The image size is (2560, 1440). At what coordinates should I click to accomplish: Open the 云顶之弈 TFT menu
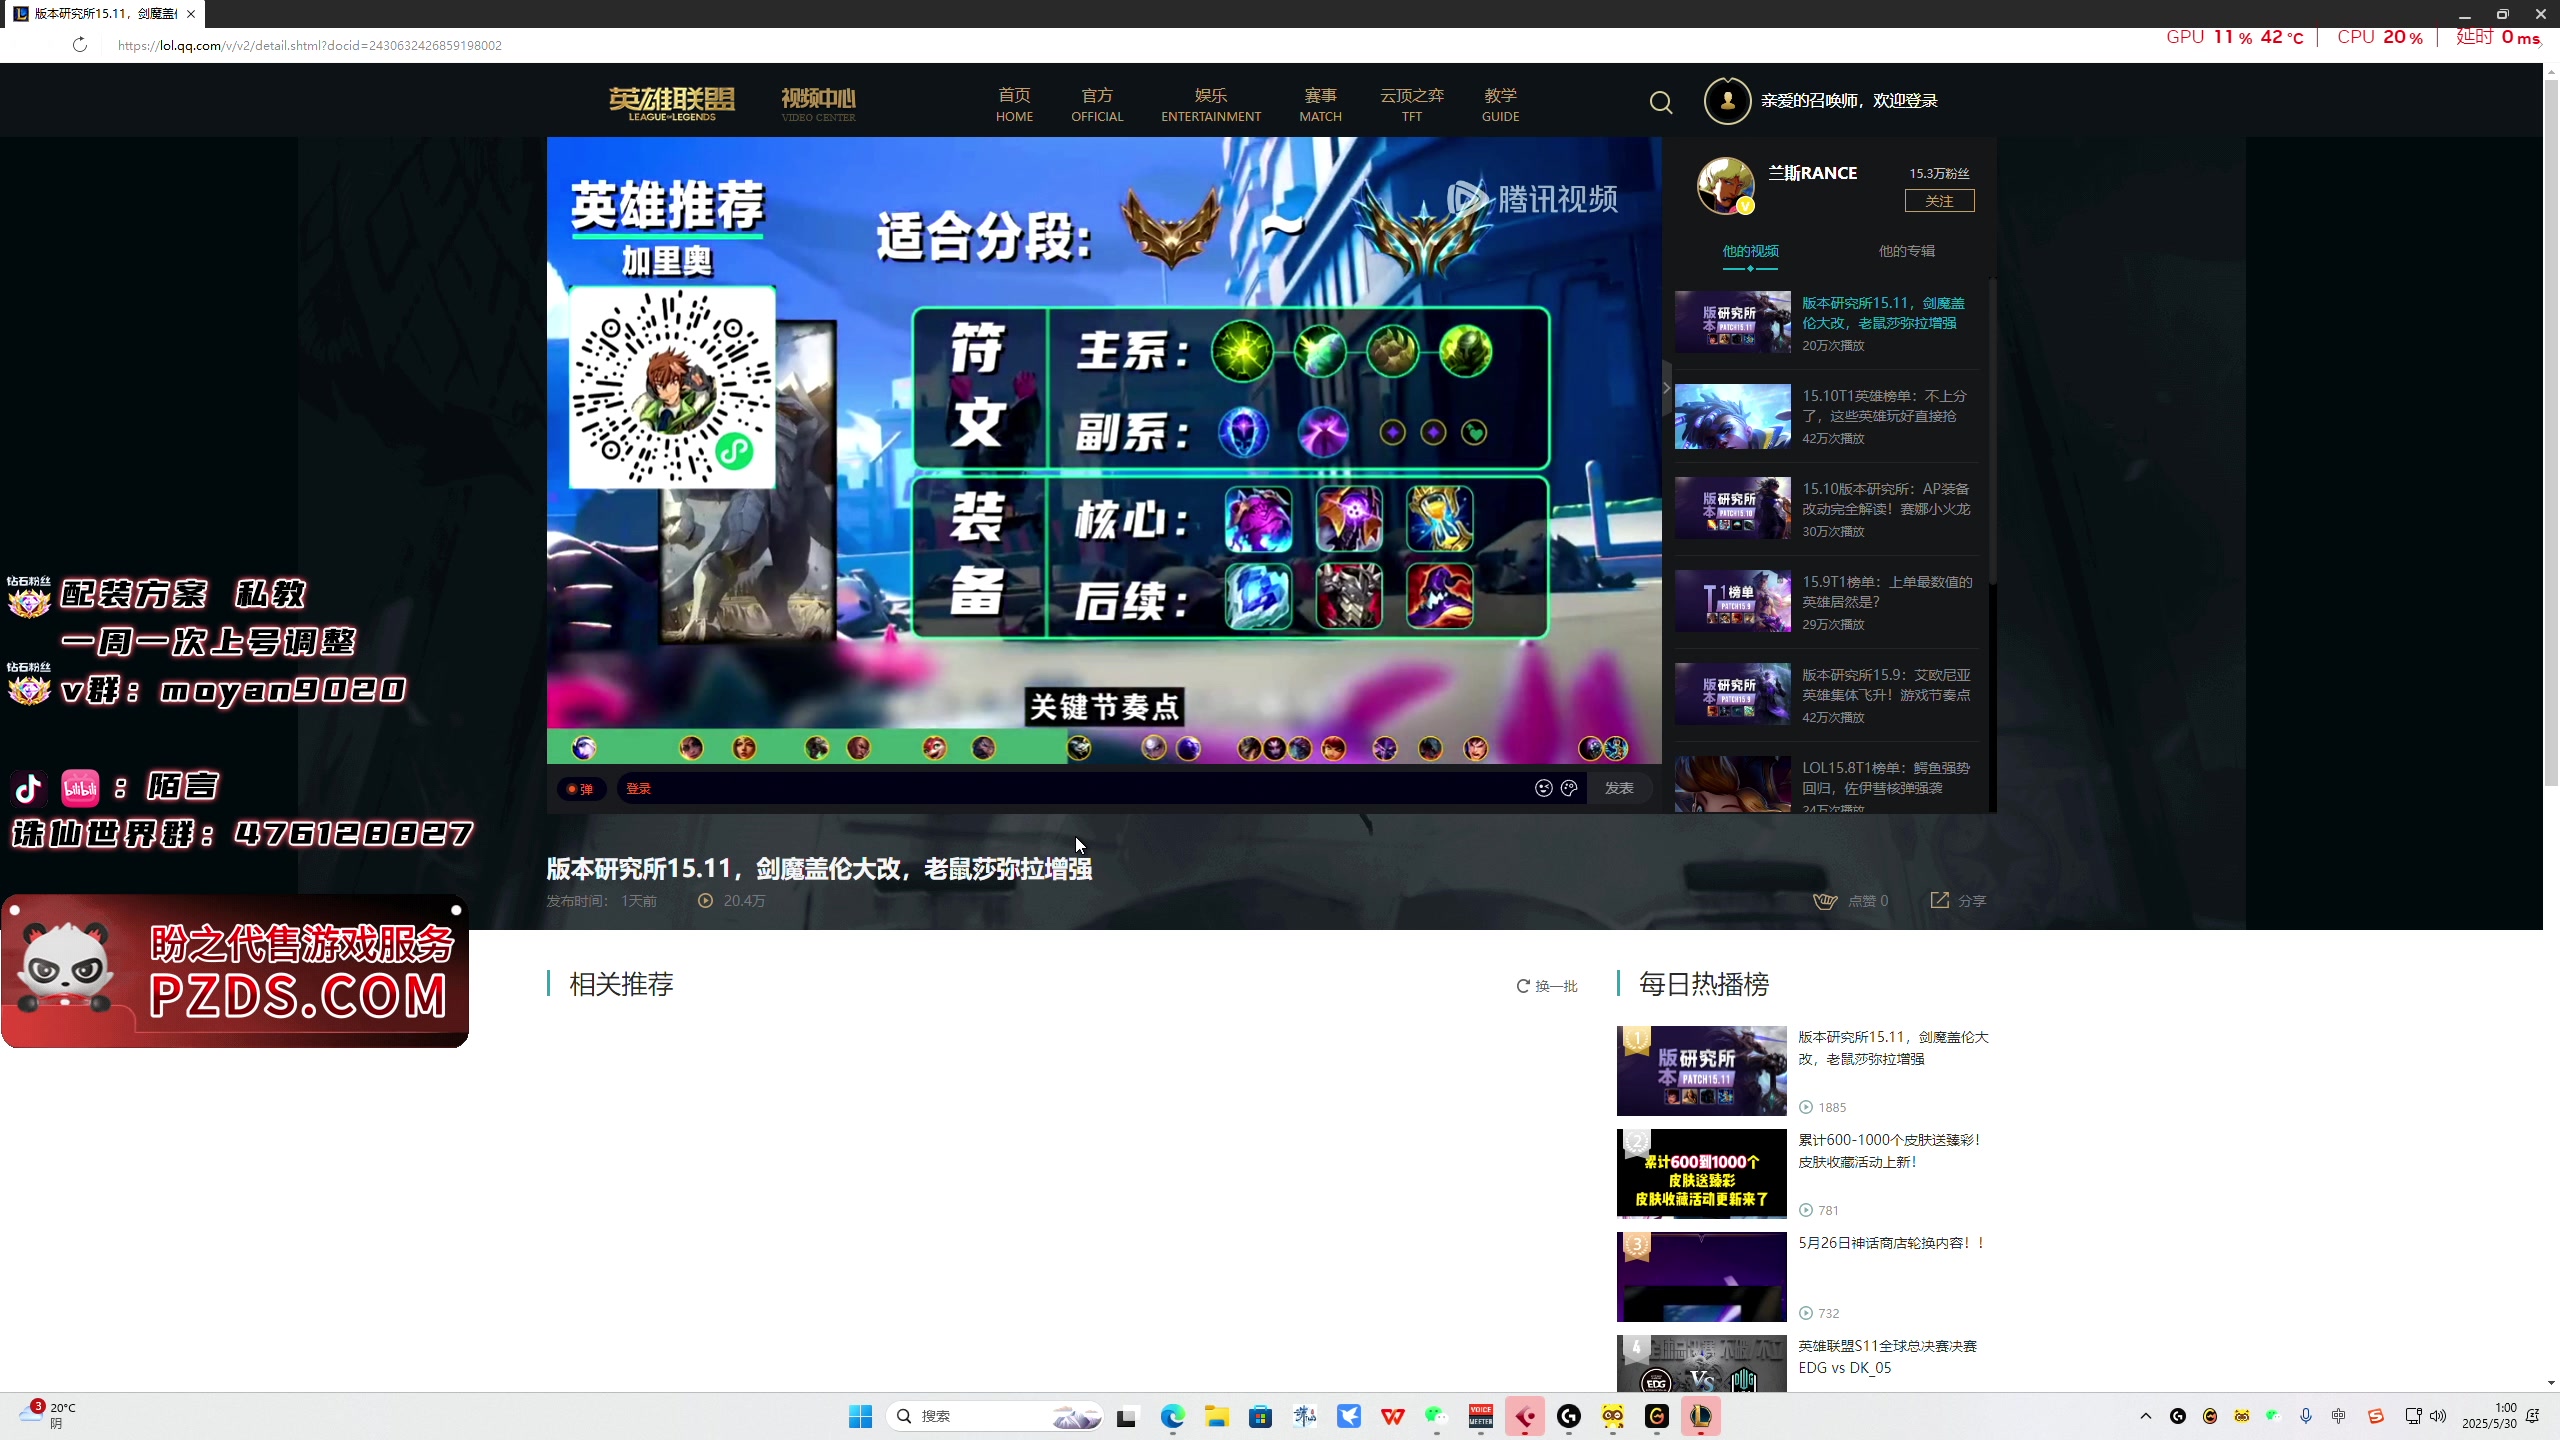point(1412,104)
